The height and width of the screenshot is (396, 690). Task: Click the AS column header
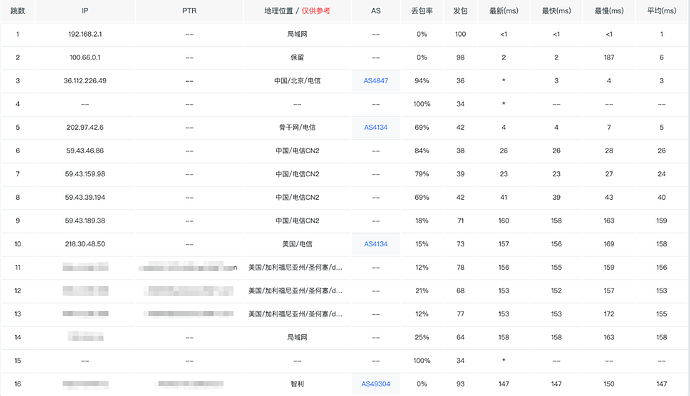tap(376, 11)
